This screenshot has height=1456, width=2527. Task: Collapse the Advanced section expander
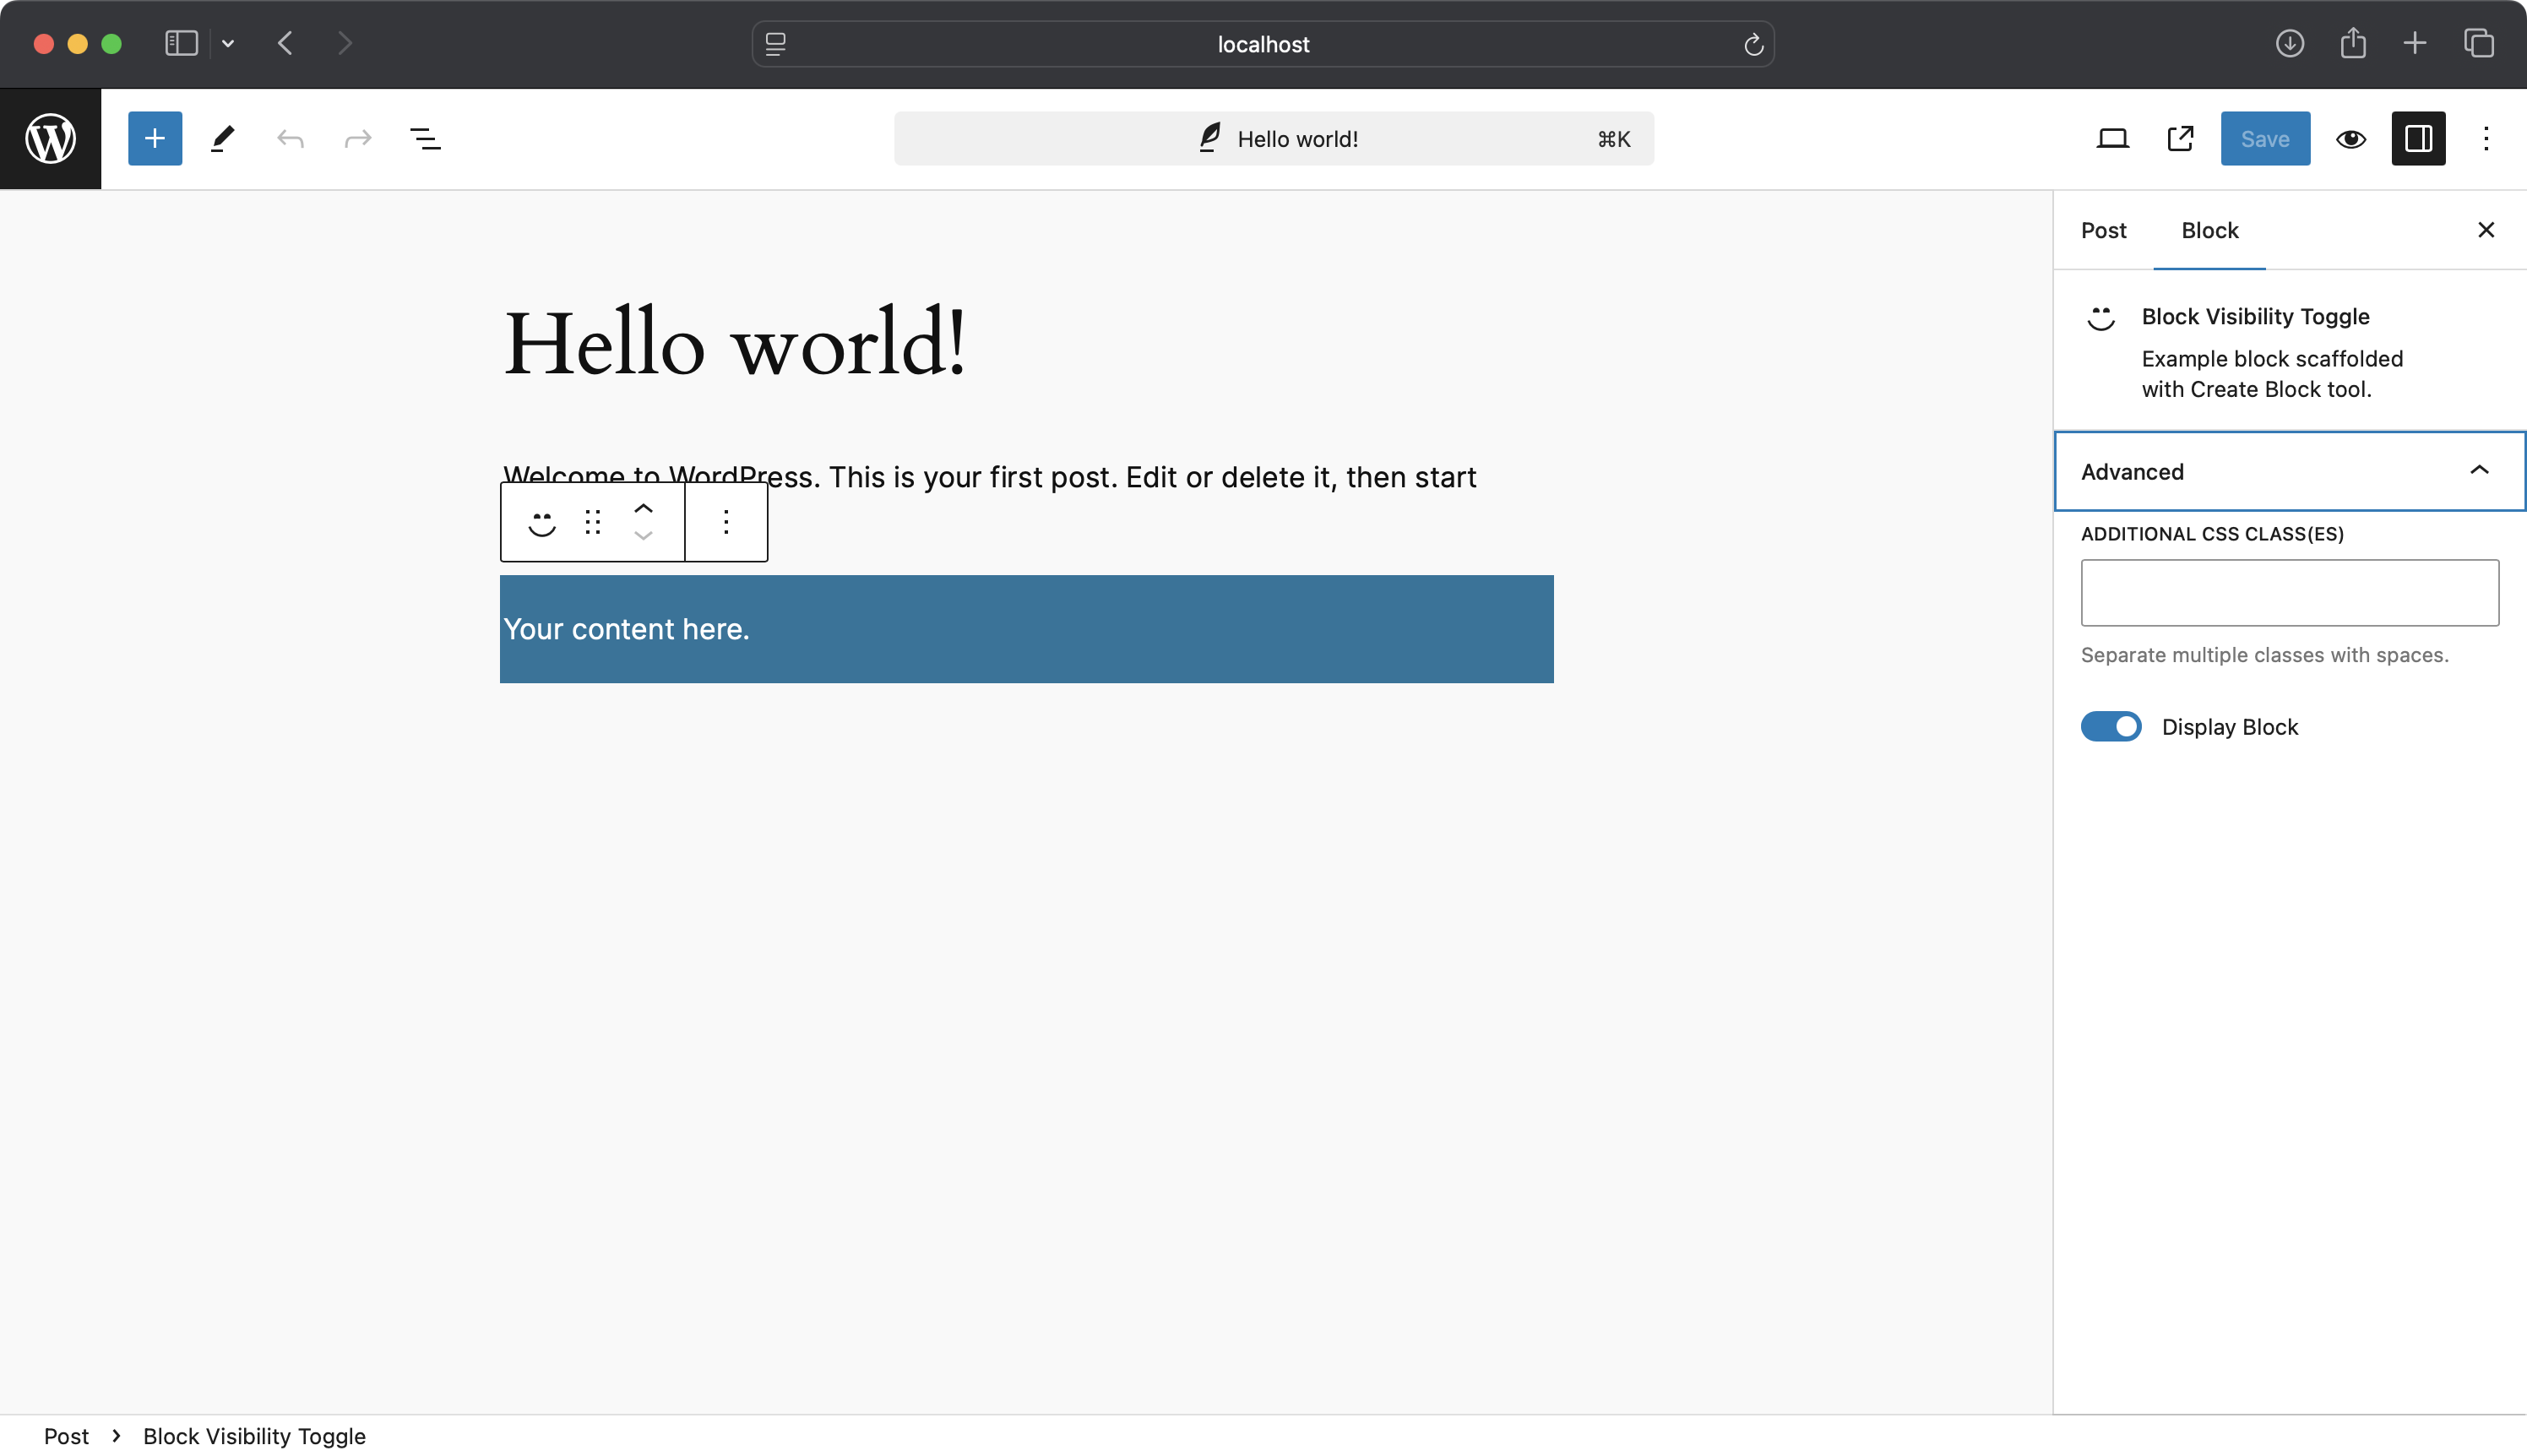coord(2482,470)
